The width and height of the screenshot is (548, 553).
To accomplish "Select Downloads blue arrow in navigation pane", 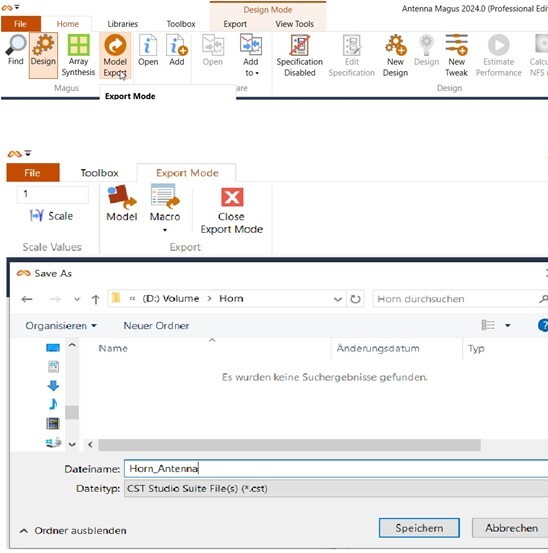I will pyautogui.click(x=53, y=385).
